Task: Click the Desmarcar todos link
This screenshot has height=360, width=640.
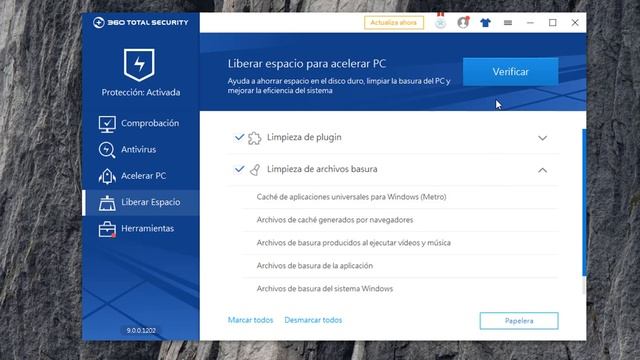Action: 313,320
